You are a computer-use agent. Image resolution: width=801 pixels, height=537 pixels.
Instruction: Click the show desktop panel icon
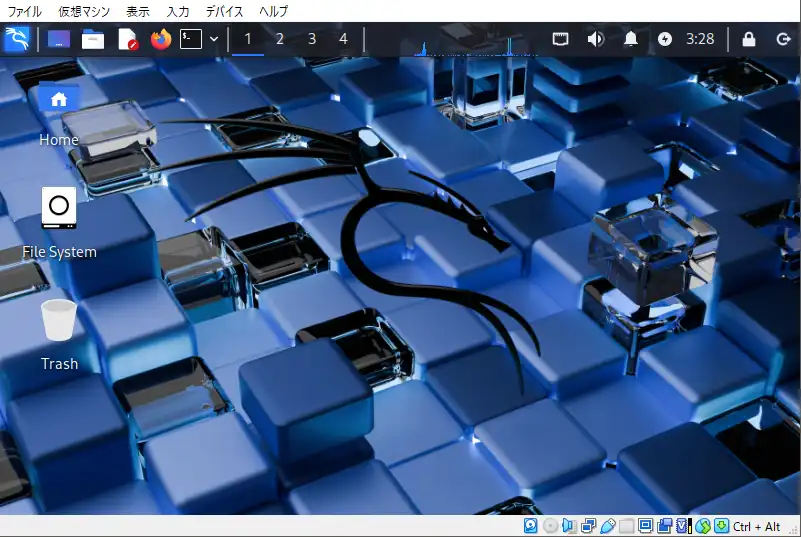click(59, 39)
